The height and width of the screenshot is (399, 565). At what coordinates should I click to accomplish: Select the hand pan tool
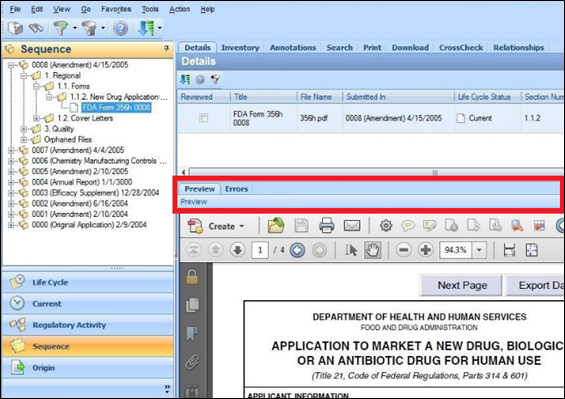point(372,250)
